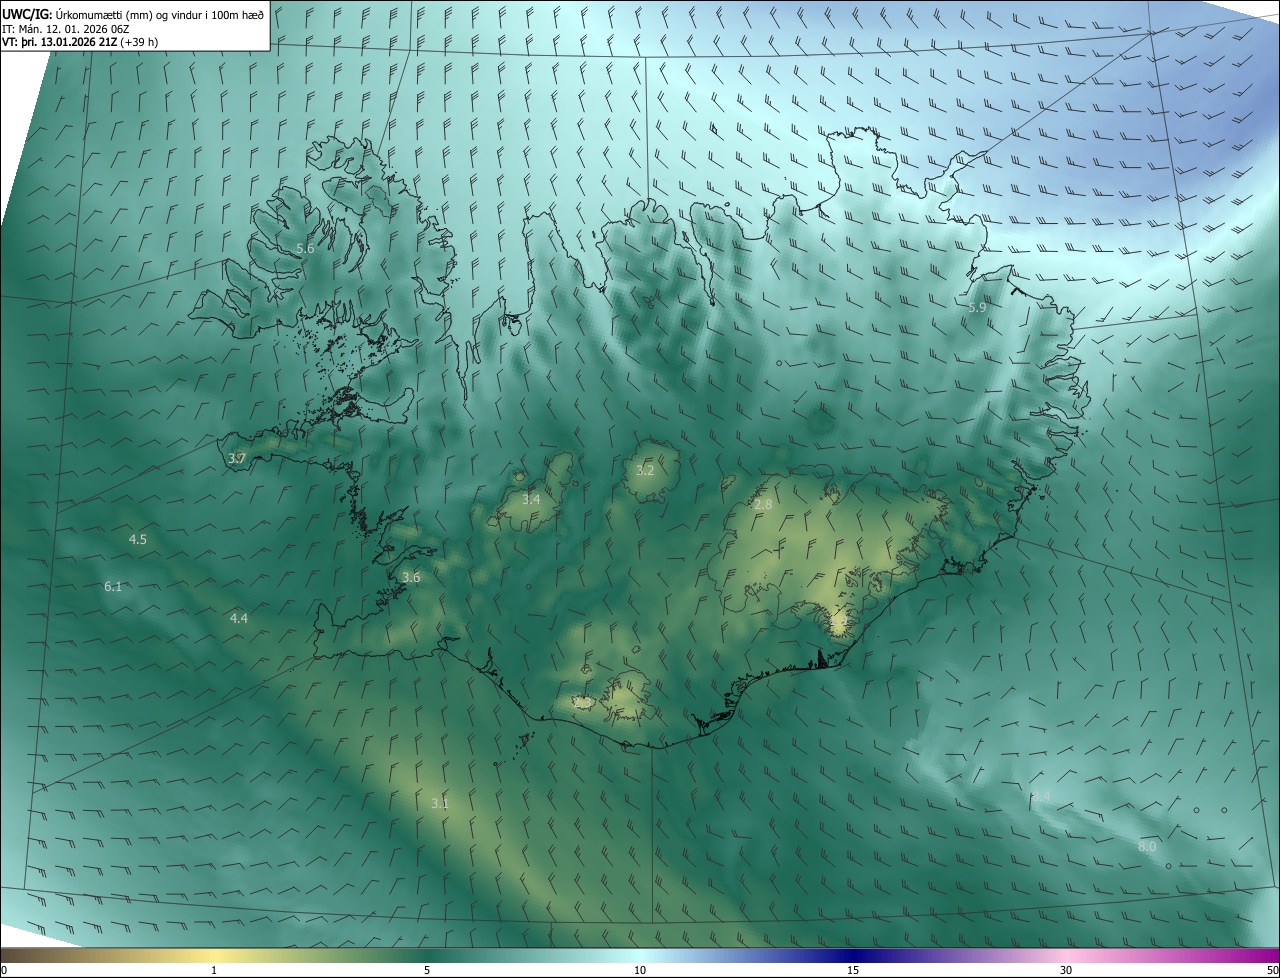Click the 4.5 value over the western sea
The width and height of the screenshot is (1280, 978).
[138, 540]
